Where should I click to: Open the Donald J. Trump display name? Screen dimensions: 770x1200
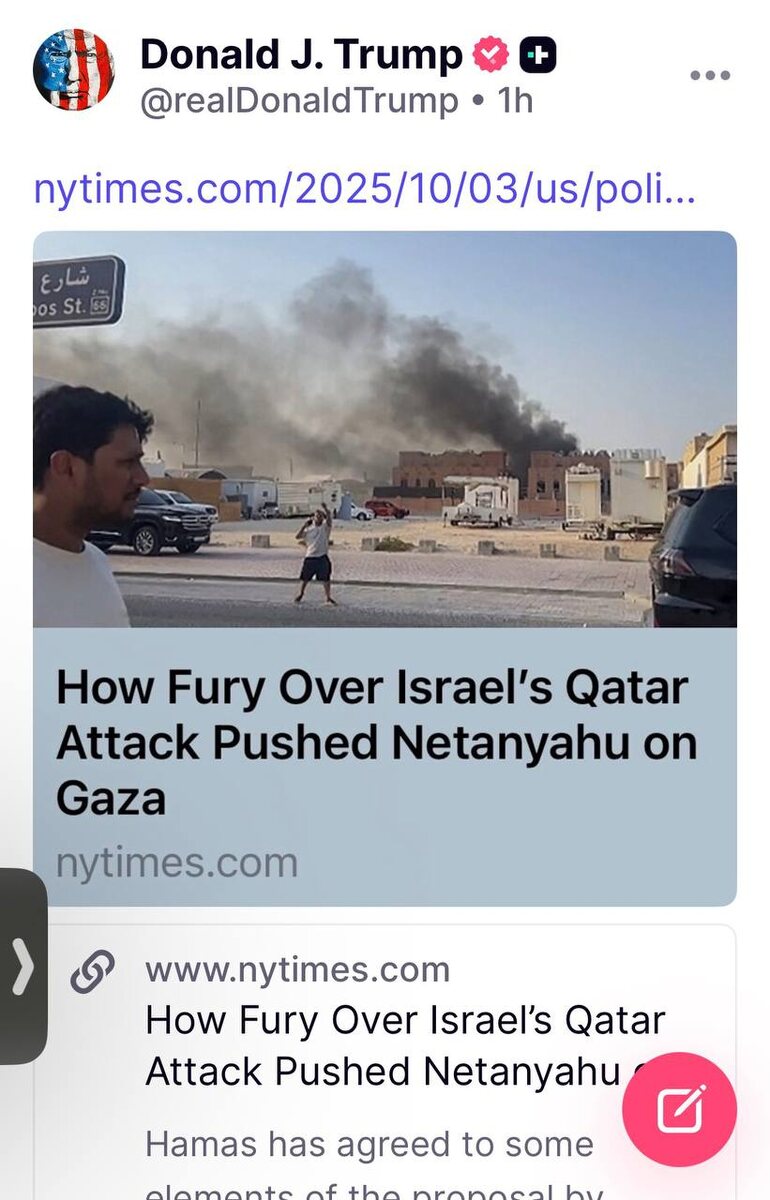click(x=301, y=55)
